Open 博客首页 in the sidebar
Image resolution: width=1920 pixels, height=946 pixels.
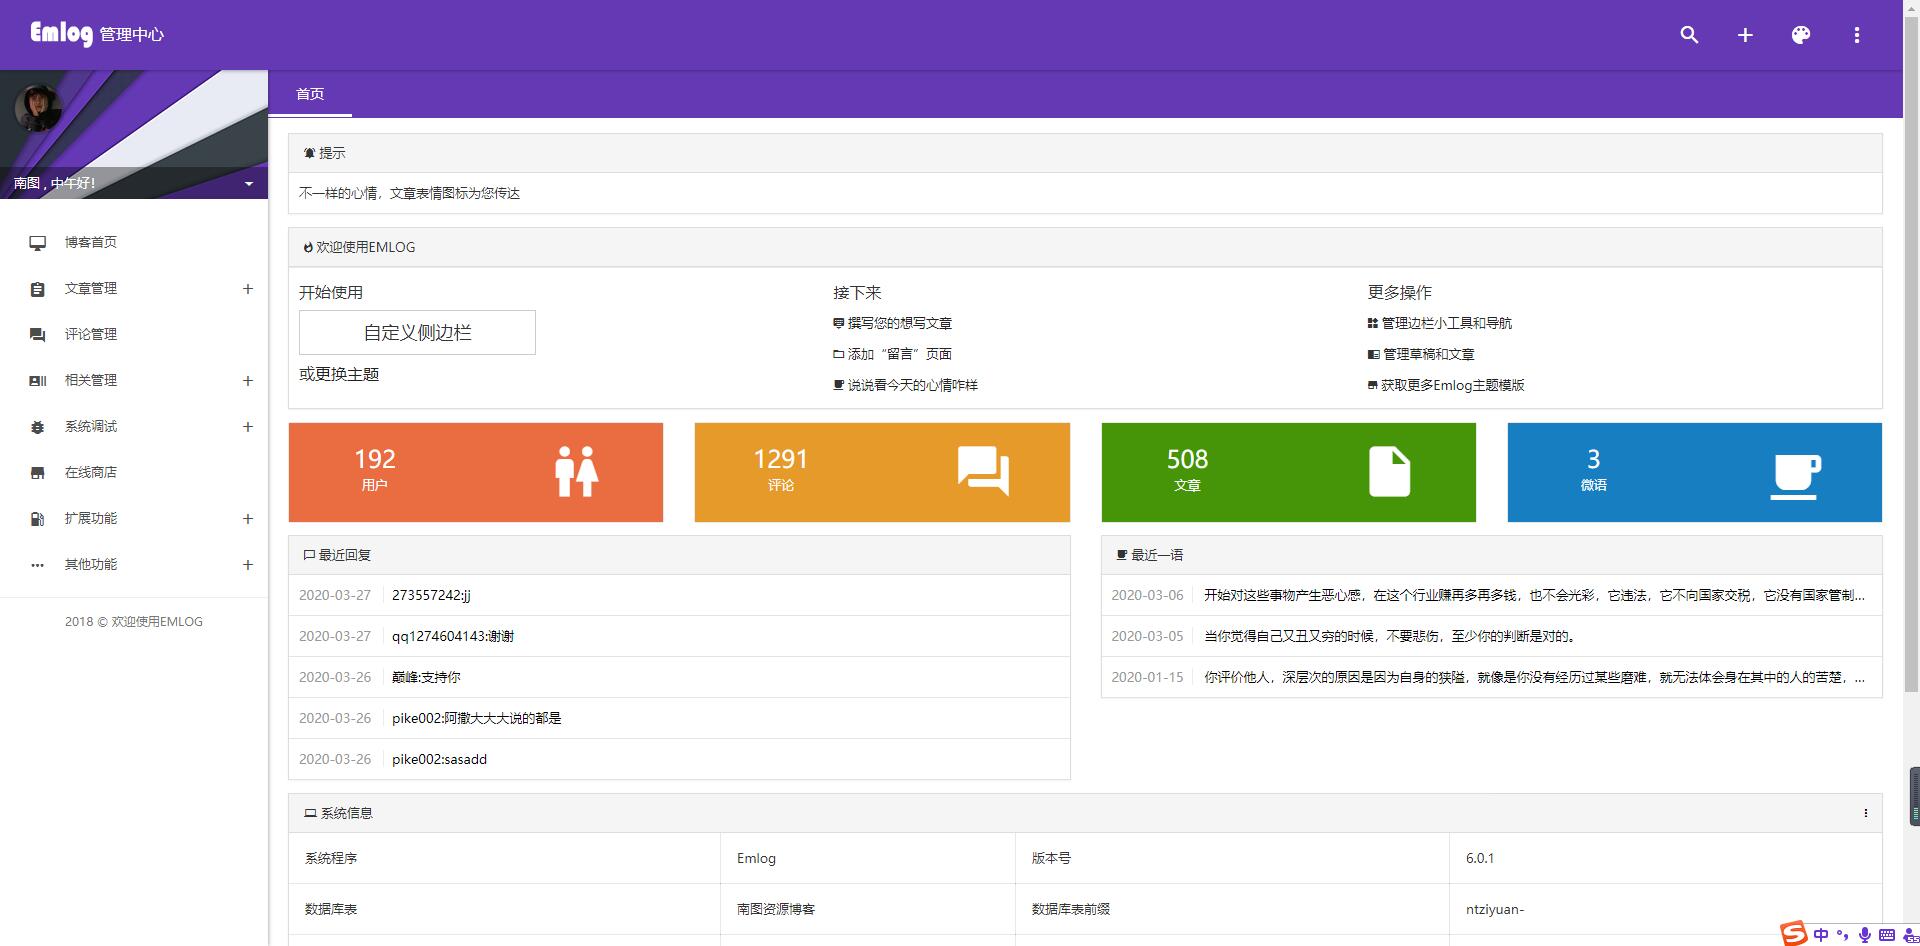[91, 242]
